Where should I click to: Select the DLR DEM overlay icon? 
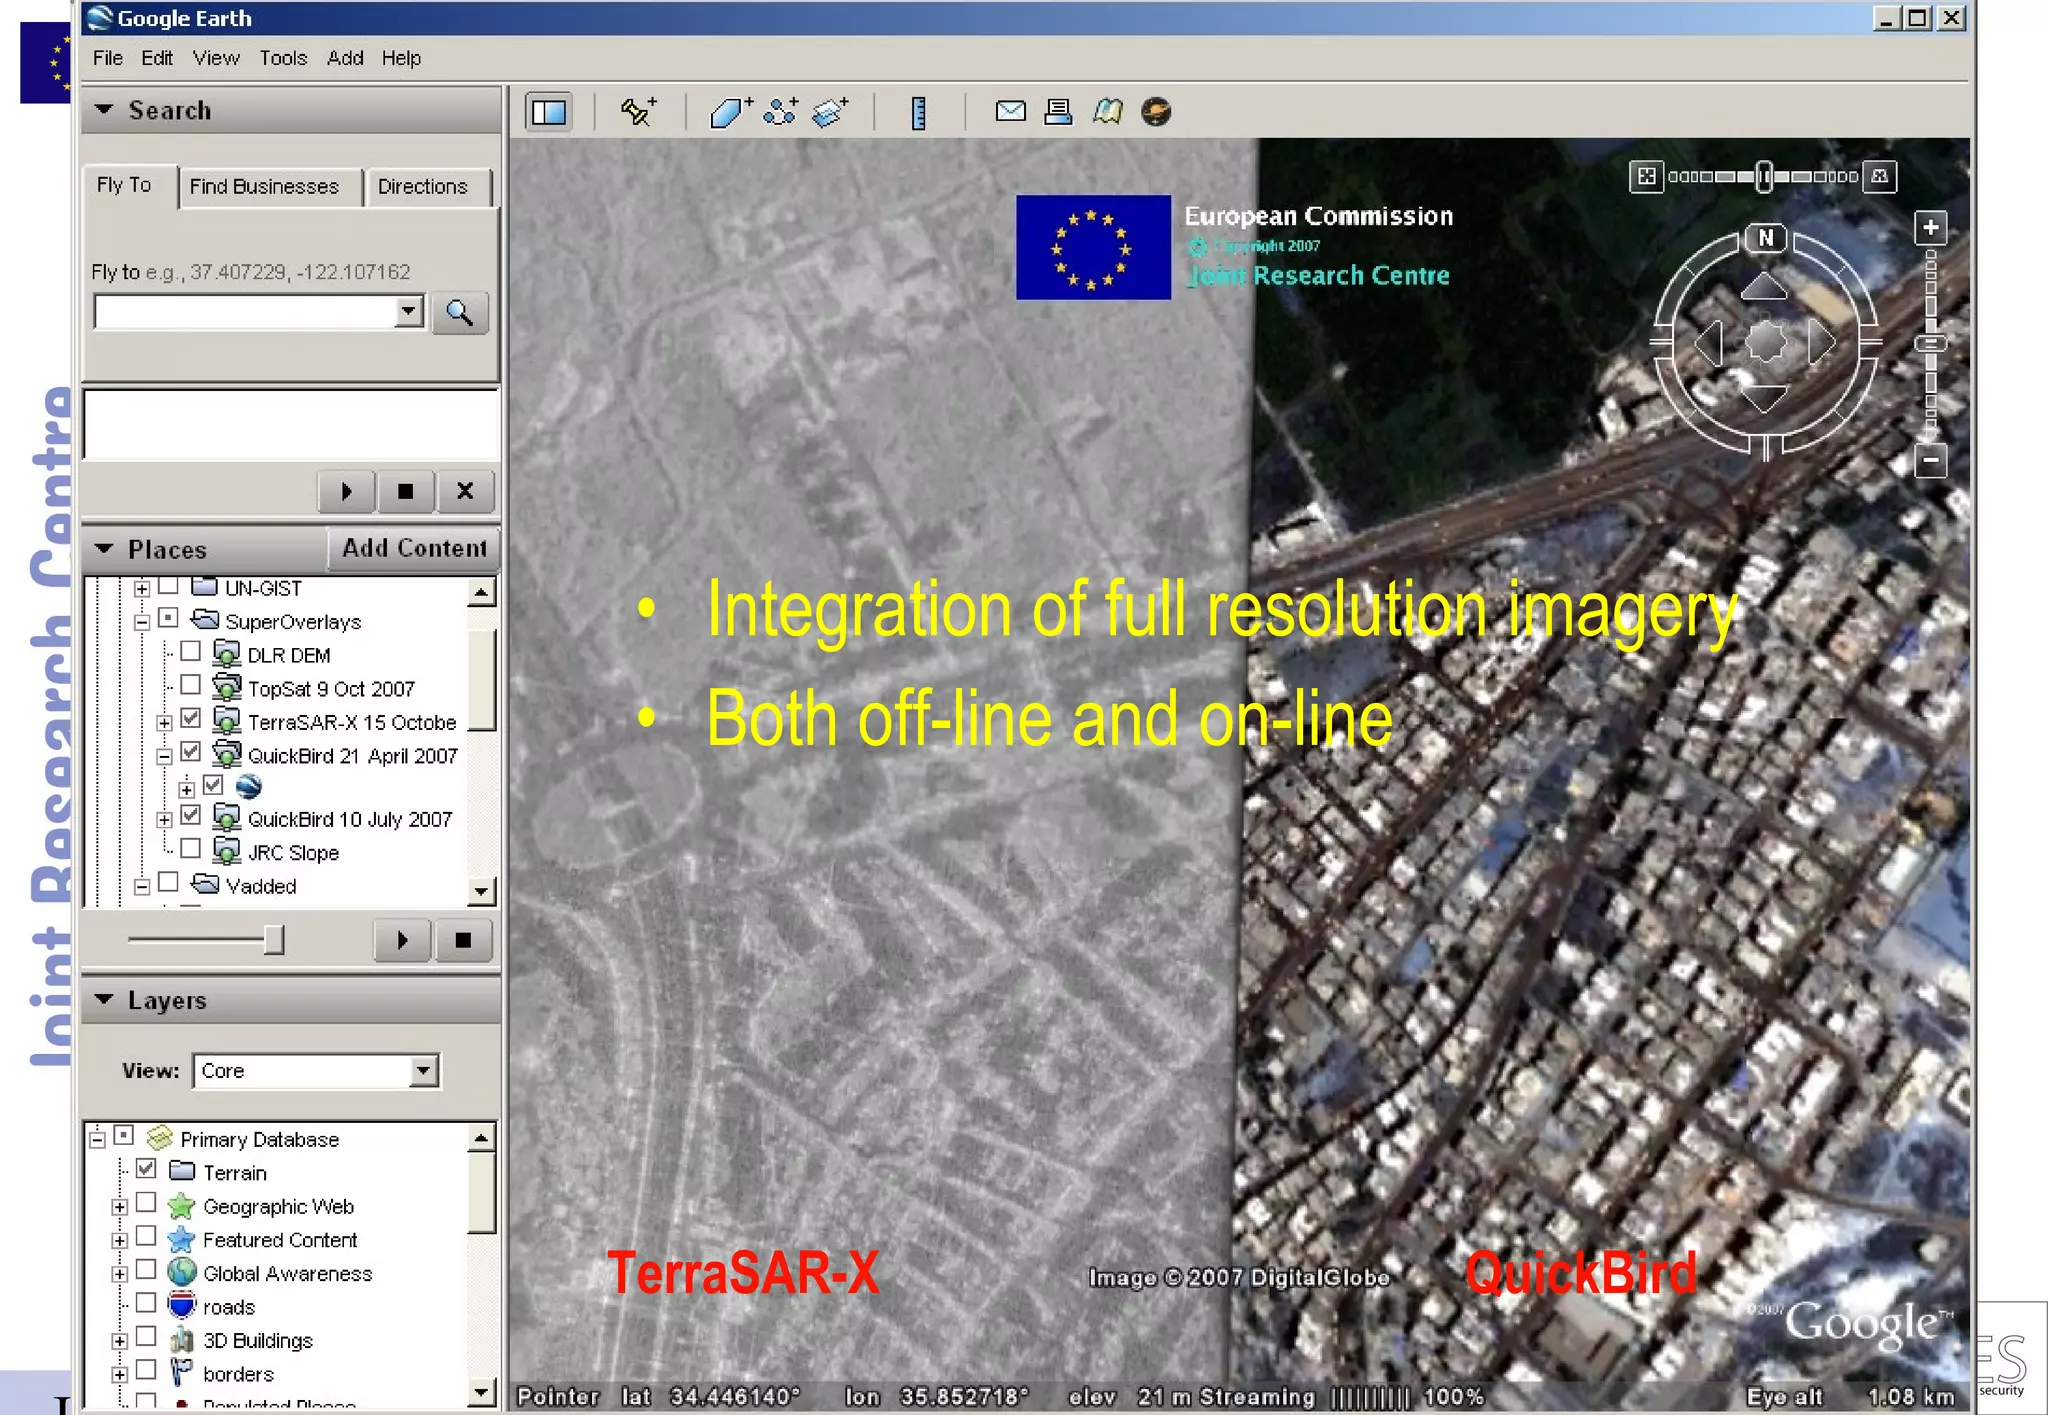227,655
